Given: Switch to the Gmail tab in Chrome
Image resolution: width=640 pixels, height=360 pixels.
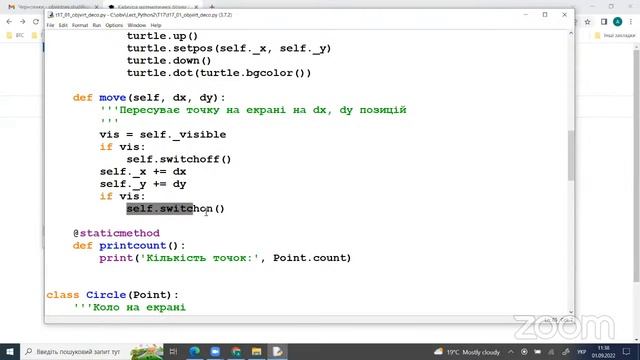Looking at the screenshot, I should coord(53,7).
